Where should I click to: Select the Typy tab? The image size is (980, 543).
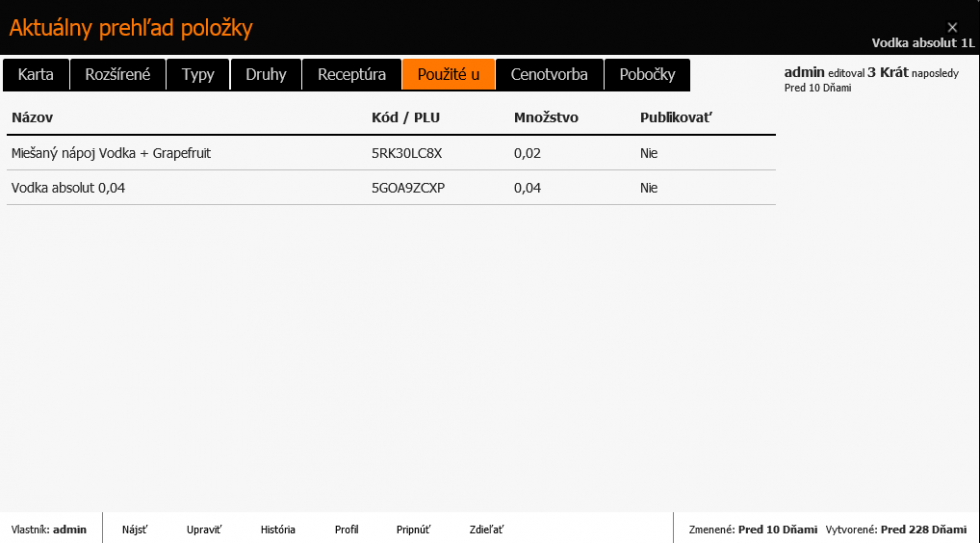(x=198, y=75)
